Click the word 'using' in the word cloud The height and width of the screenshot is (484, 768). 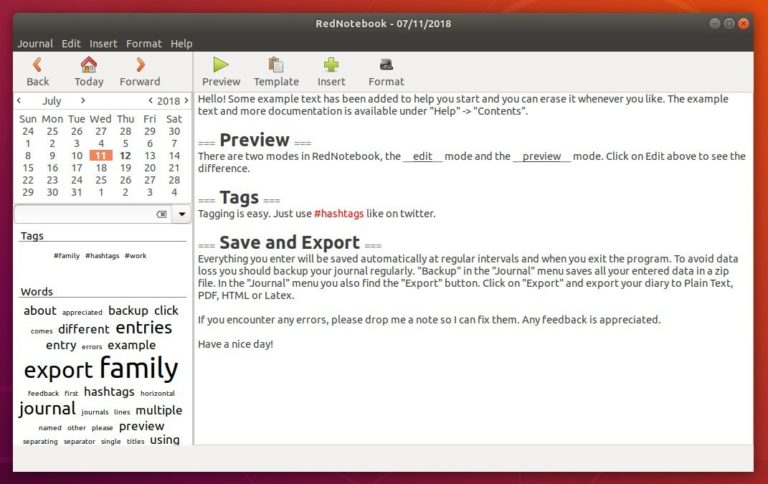click(x=165, y=440)
